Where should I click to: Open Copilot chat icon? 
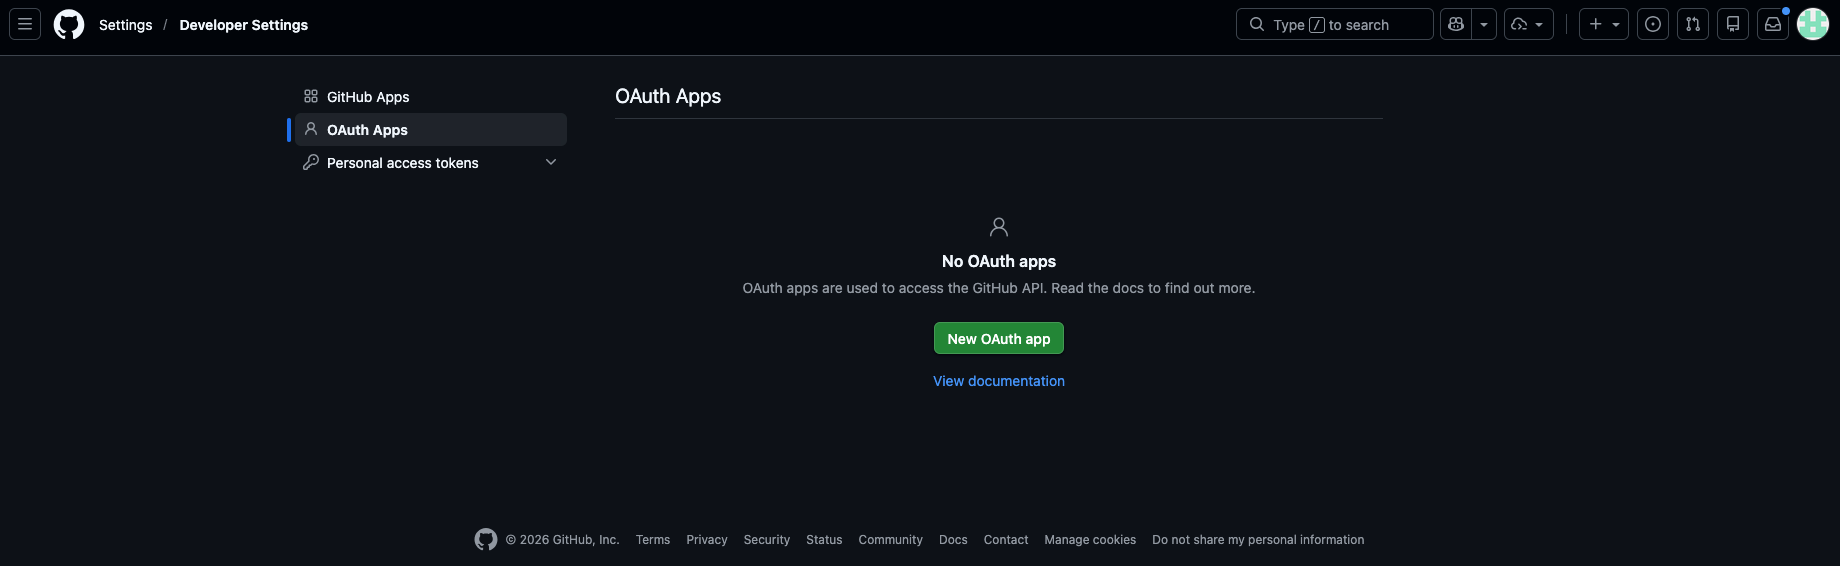[1456, 24]
